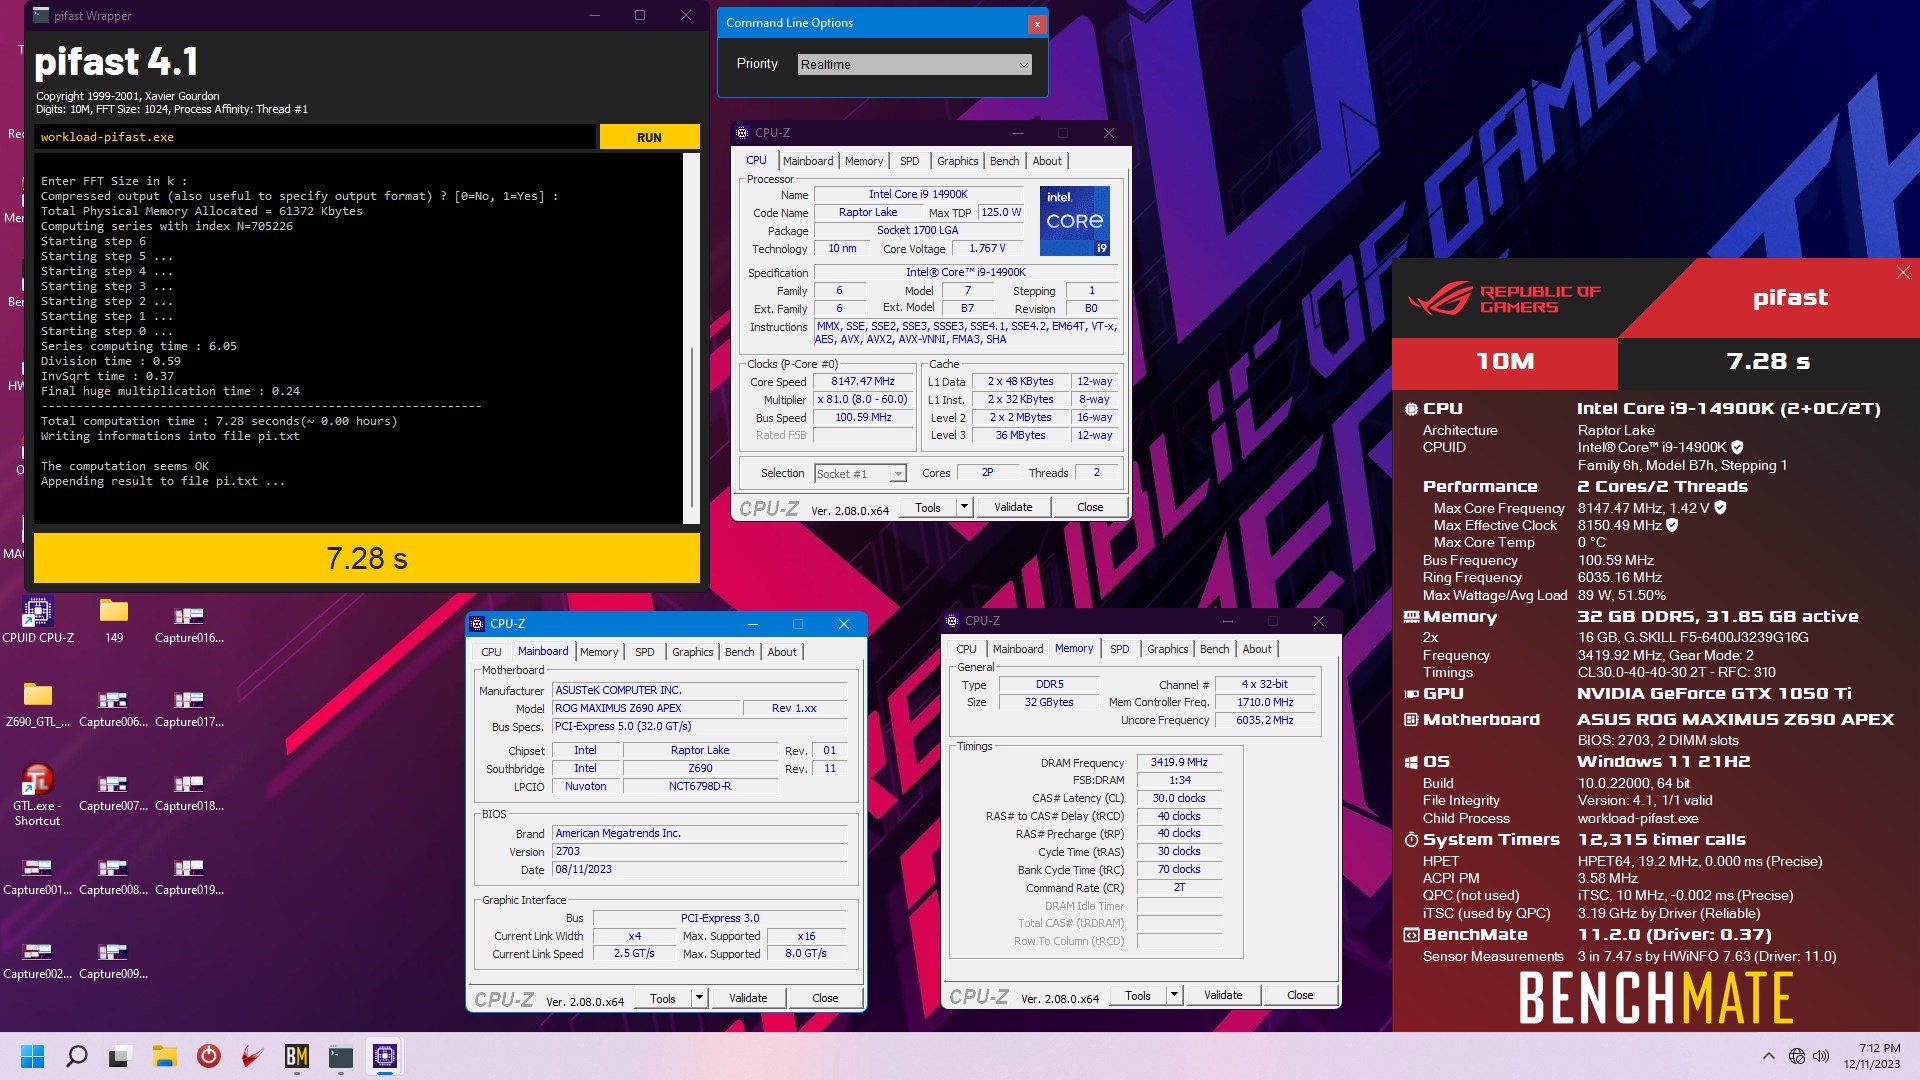Launch GTL.exe shortcut on desktop
The width and height of the screenshot is (1920, 1080).
click(x=37, y=794)
